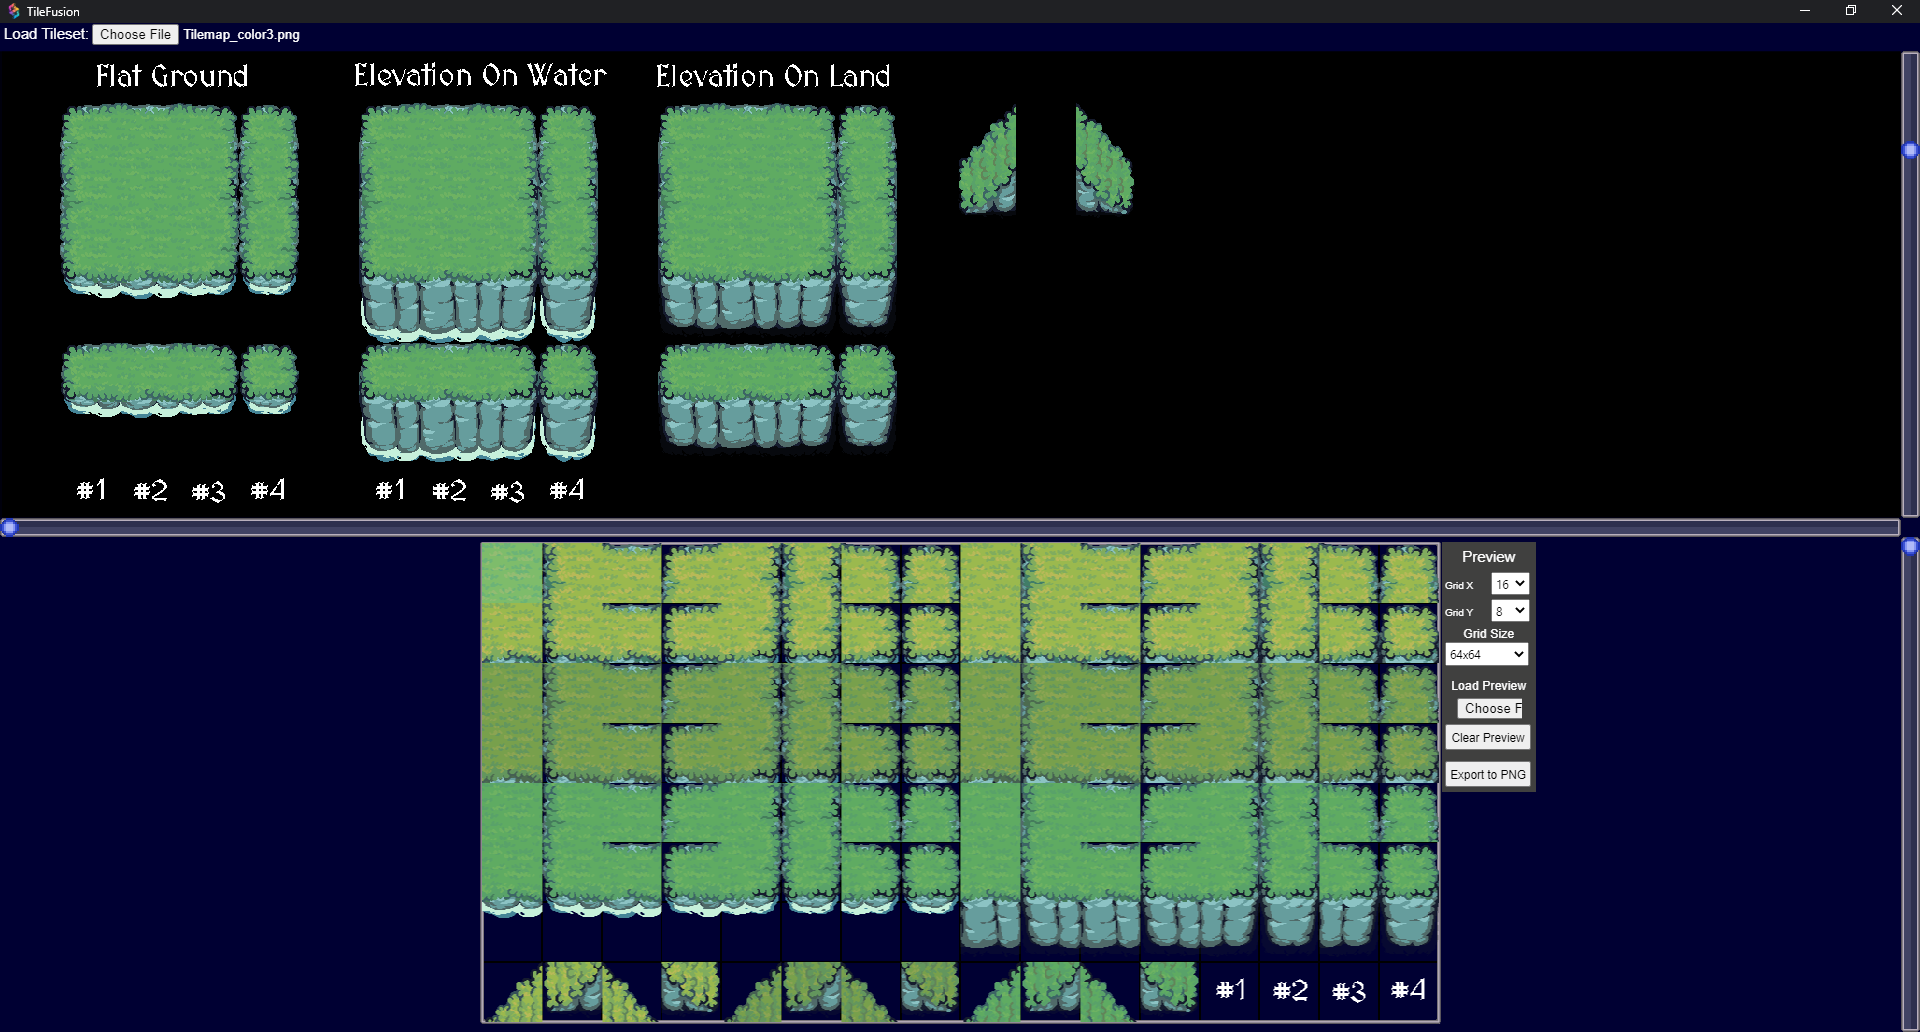
Task: Select the small lower Elevation On Land tile
Action: pyautogui.click(x=867, y=398)
